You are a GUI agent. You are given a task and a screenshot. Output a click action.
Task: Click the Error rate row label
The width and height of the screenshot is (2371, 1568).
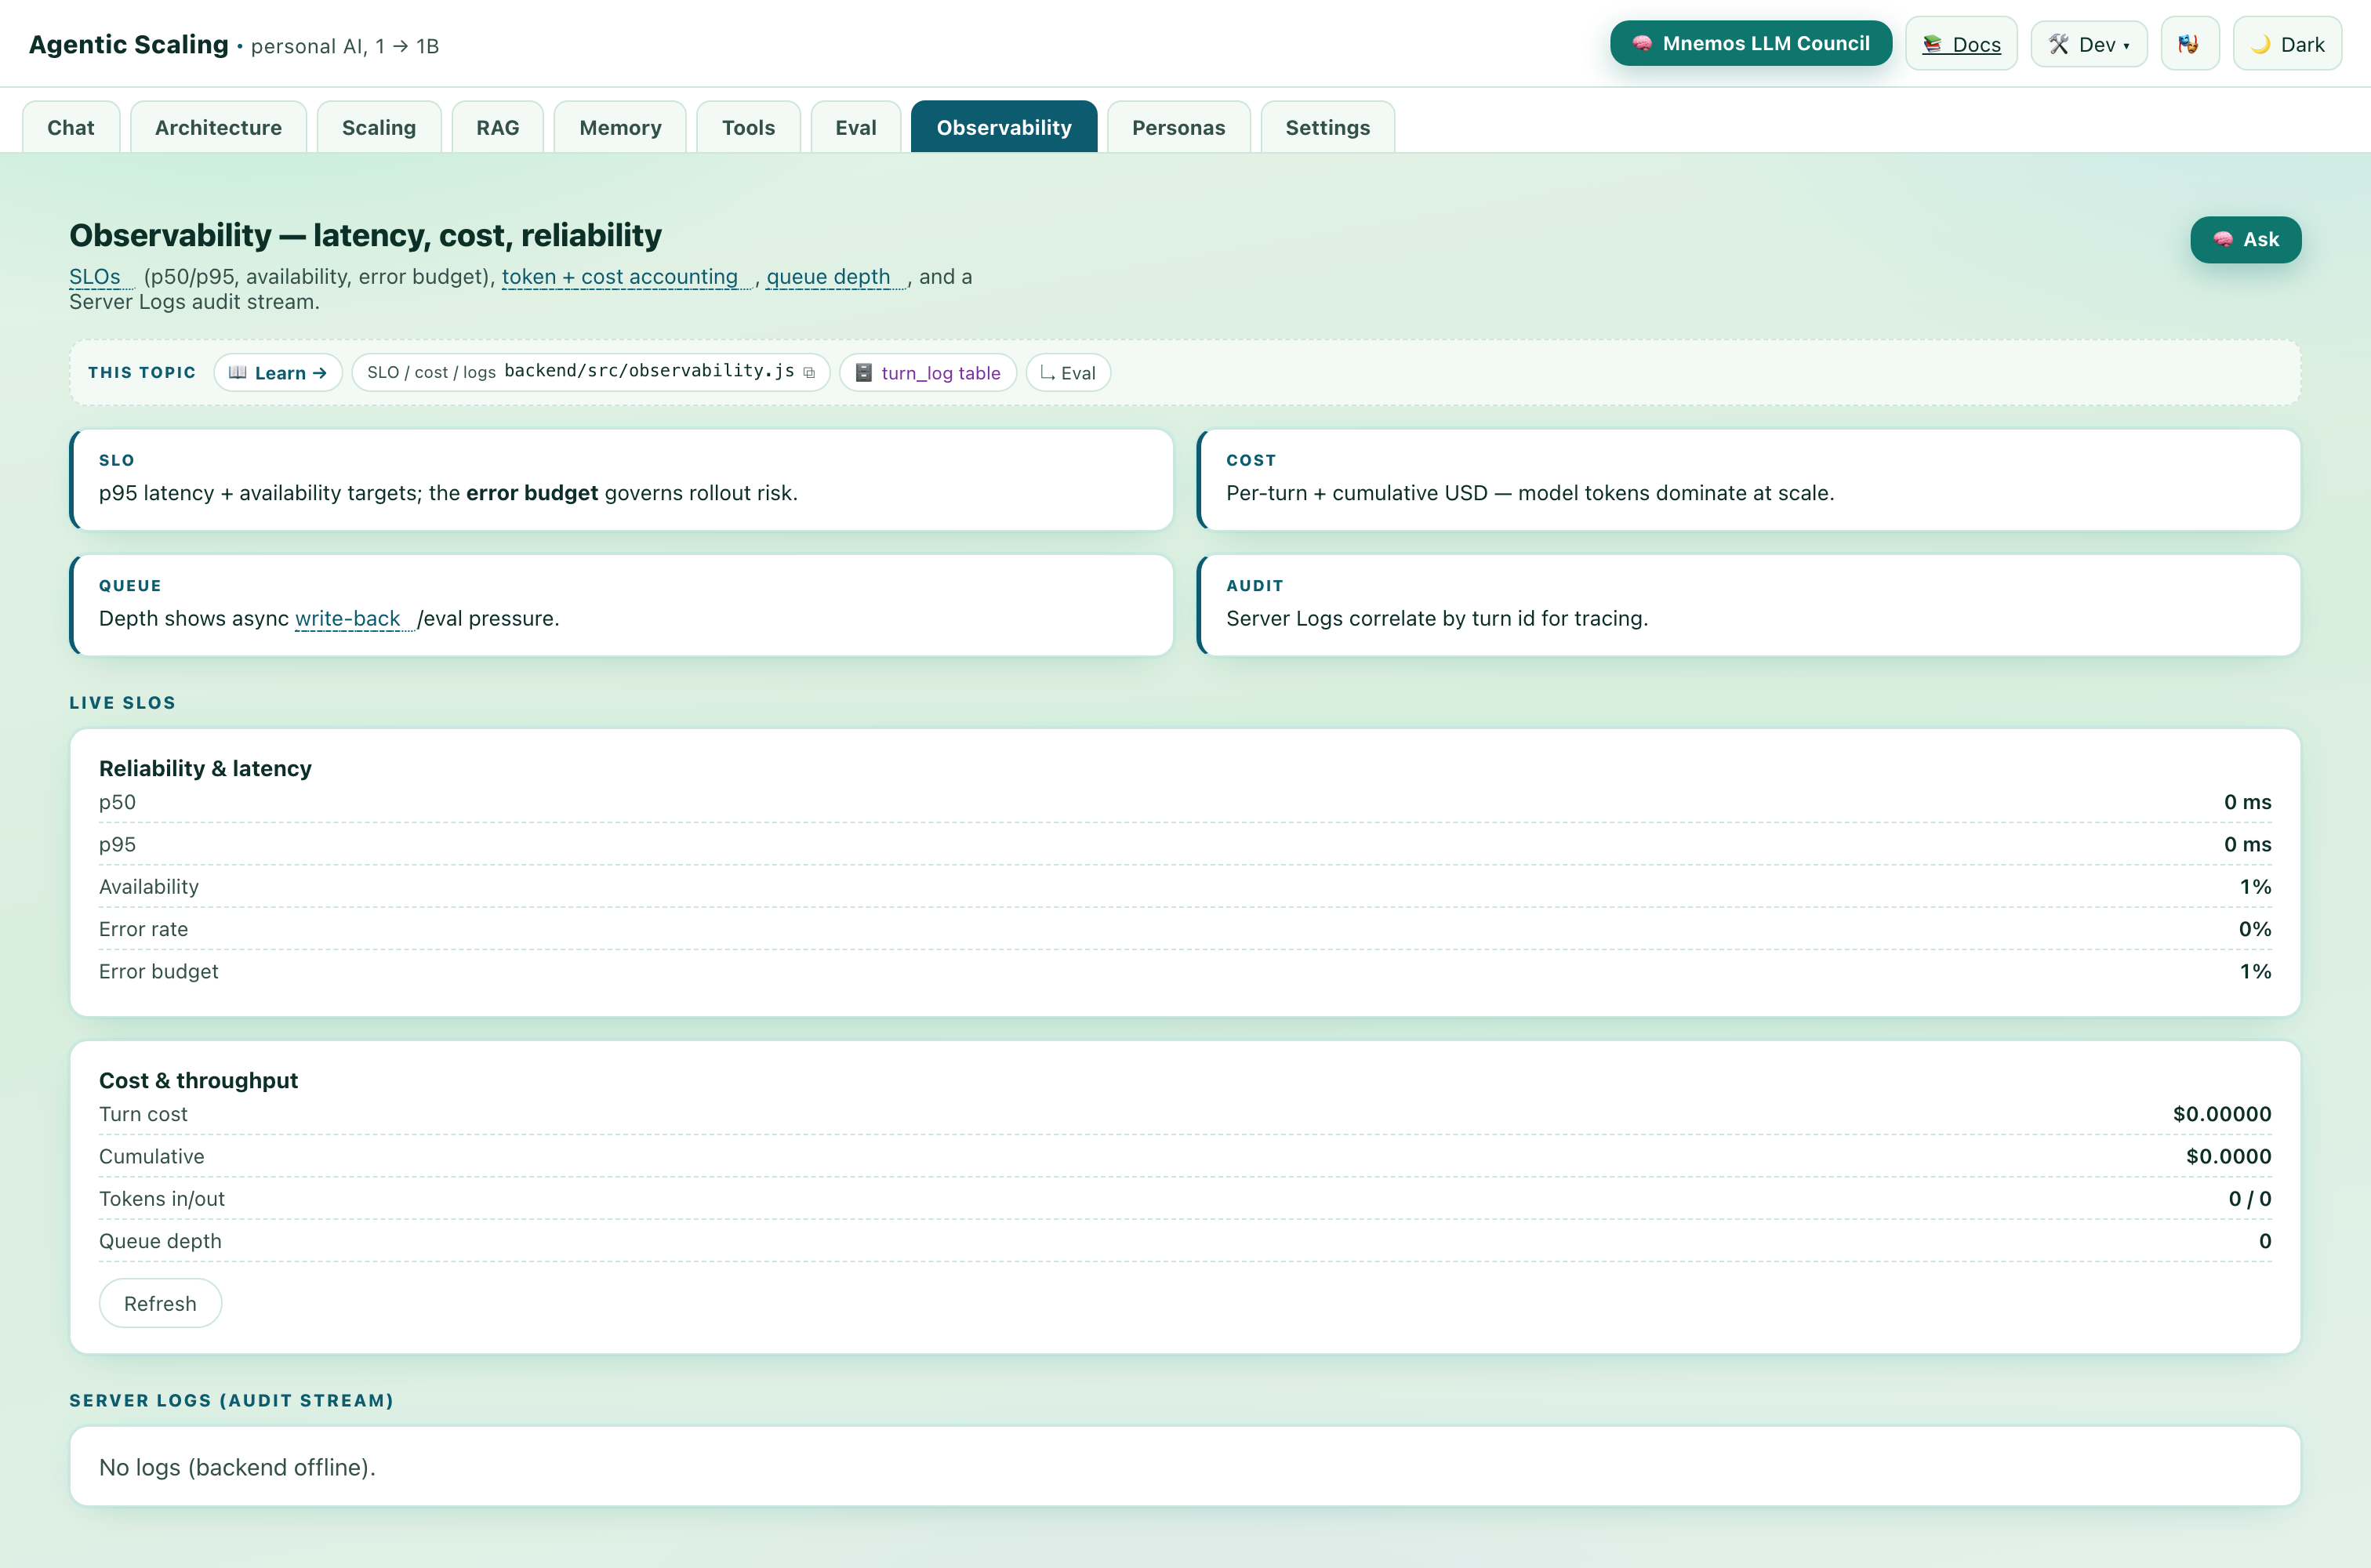[143, 929]
